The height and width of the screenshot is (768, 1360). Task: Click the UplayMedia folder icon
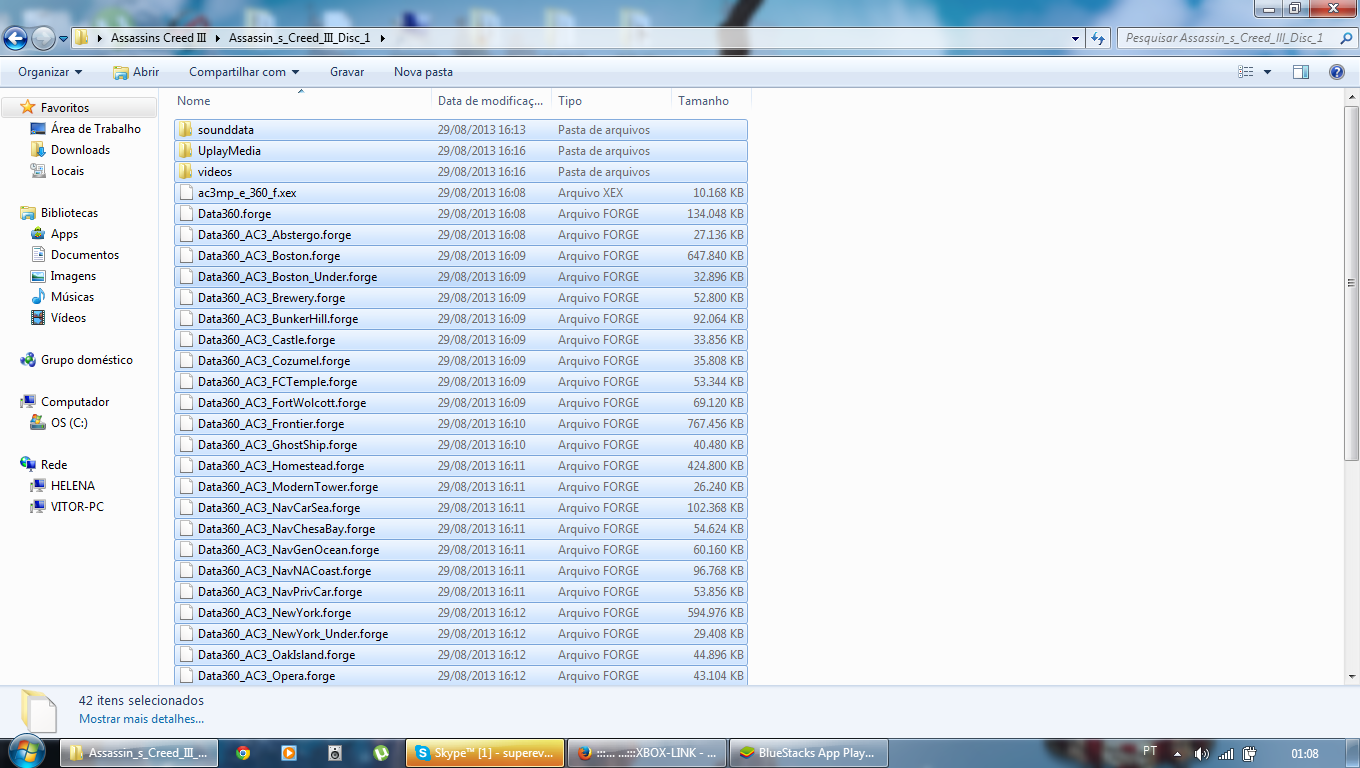click(185, 151)
